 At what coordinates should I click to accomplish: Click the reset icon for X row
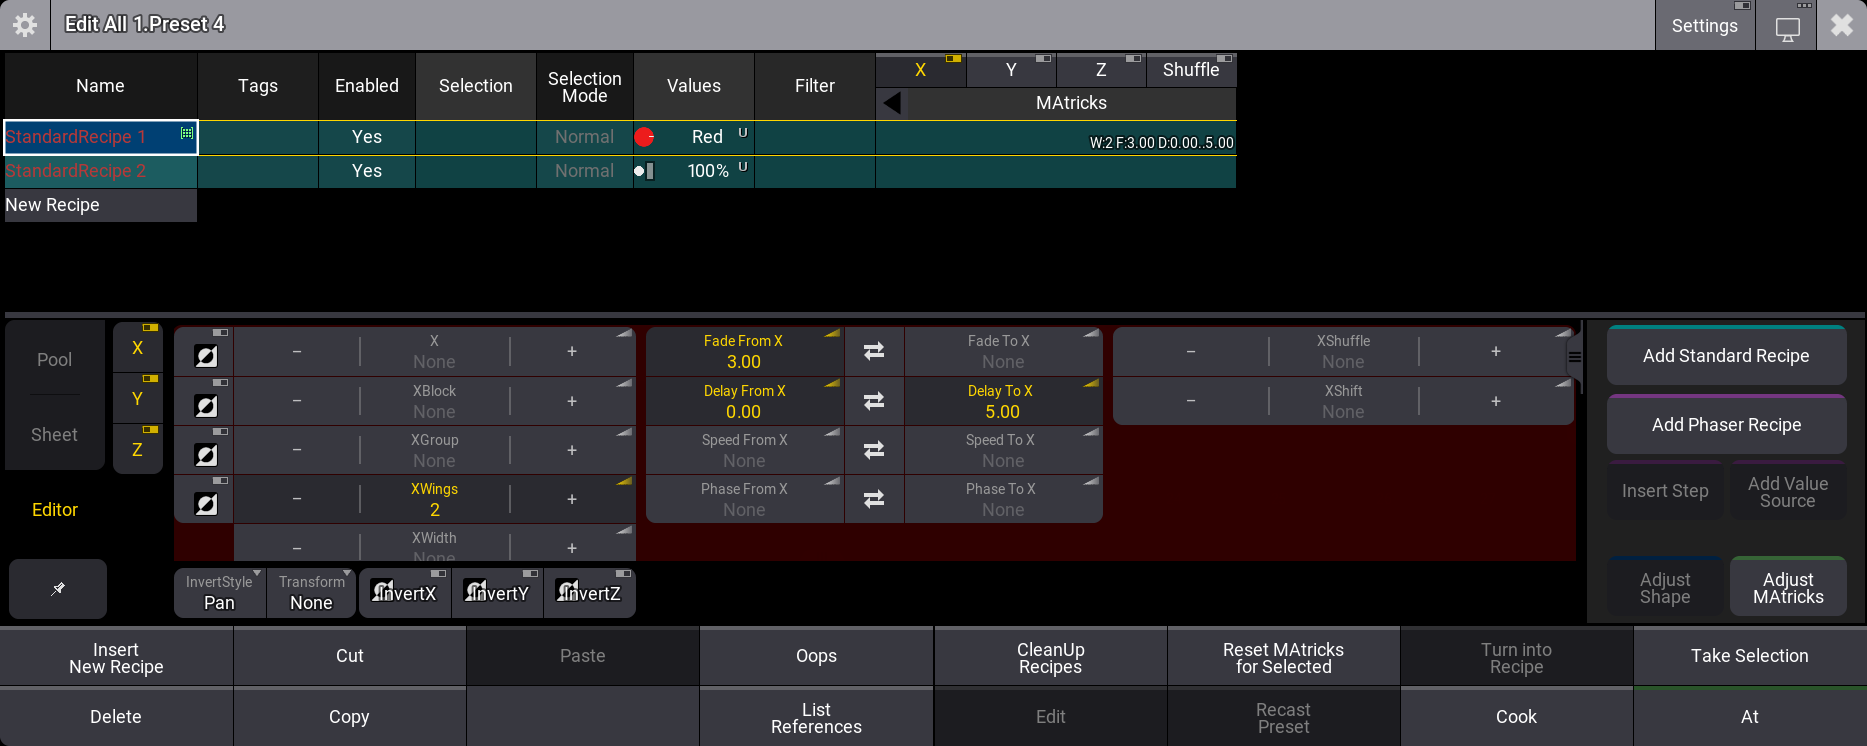coord(206,356)
